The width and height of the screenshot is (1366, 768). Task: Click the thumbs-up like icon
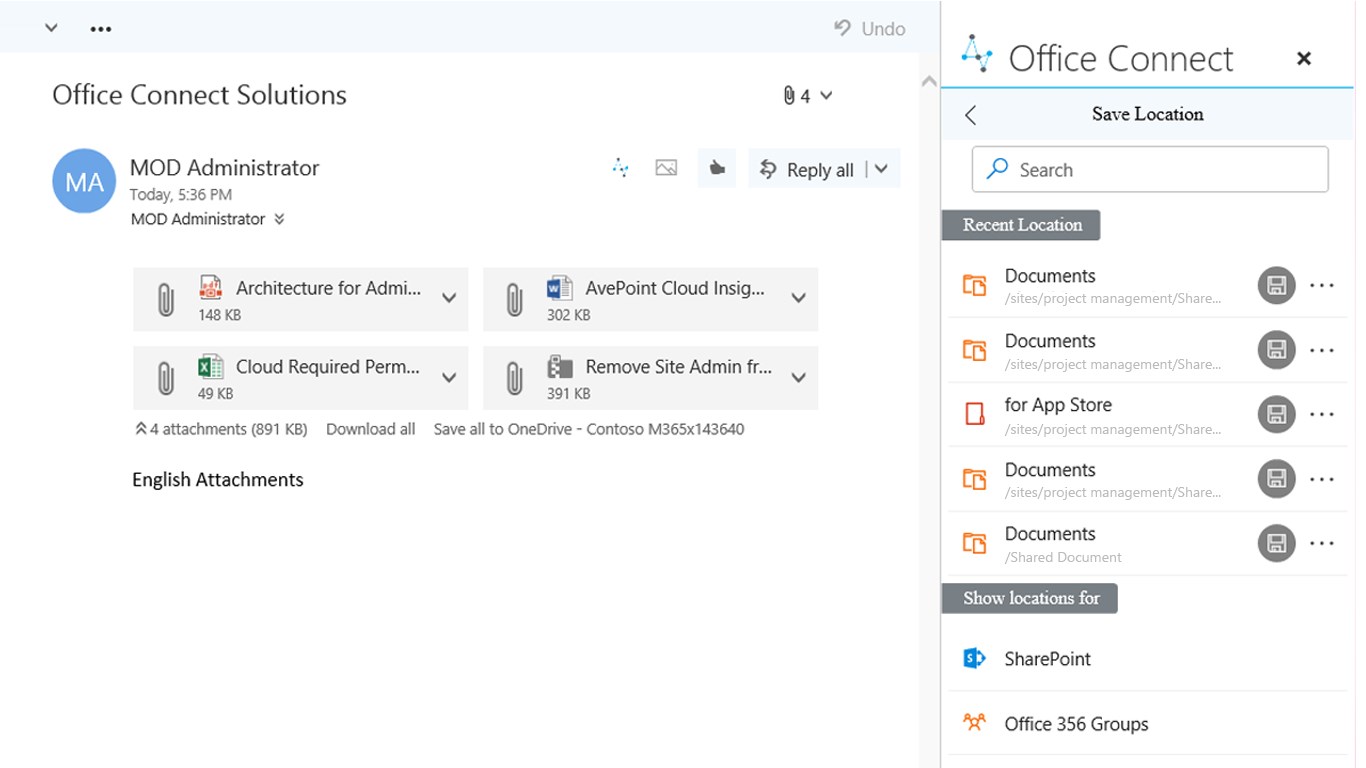click(x=716, y=168)
